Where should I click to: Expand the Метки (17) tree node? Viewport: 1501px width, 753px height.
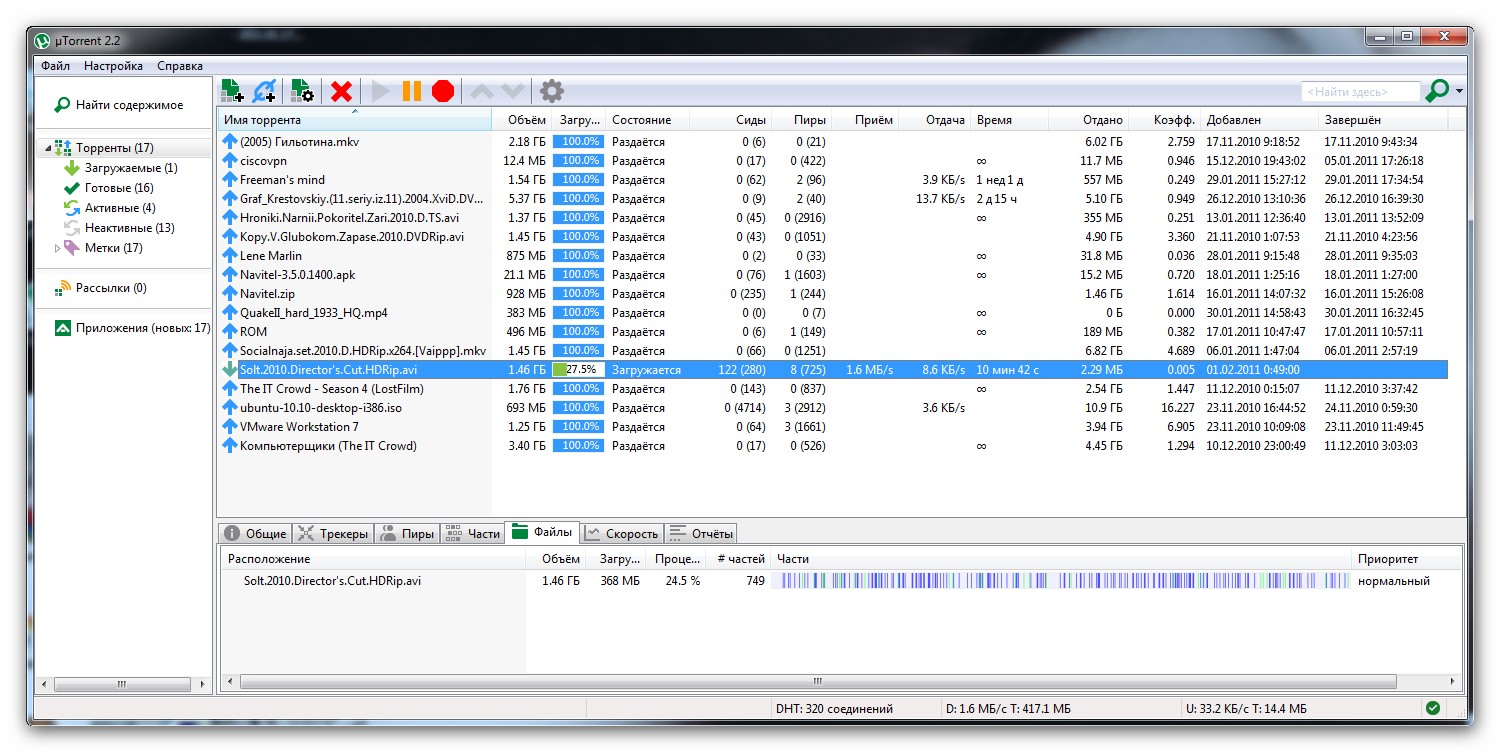pos(57,248)
